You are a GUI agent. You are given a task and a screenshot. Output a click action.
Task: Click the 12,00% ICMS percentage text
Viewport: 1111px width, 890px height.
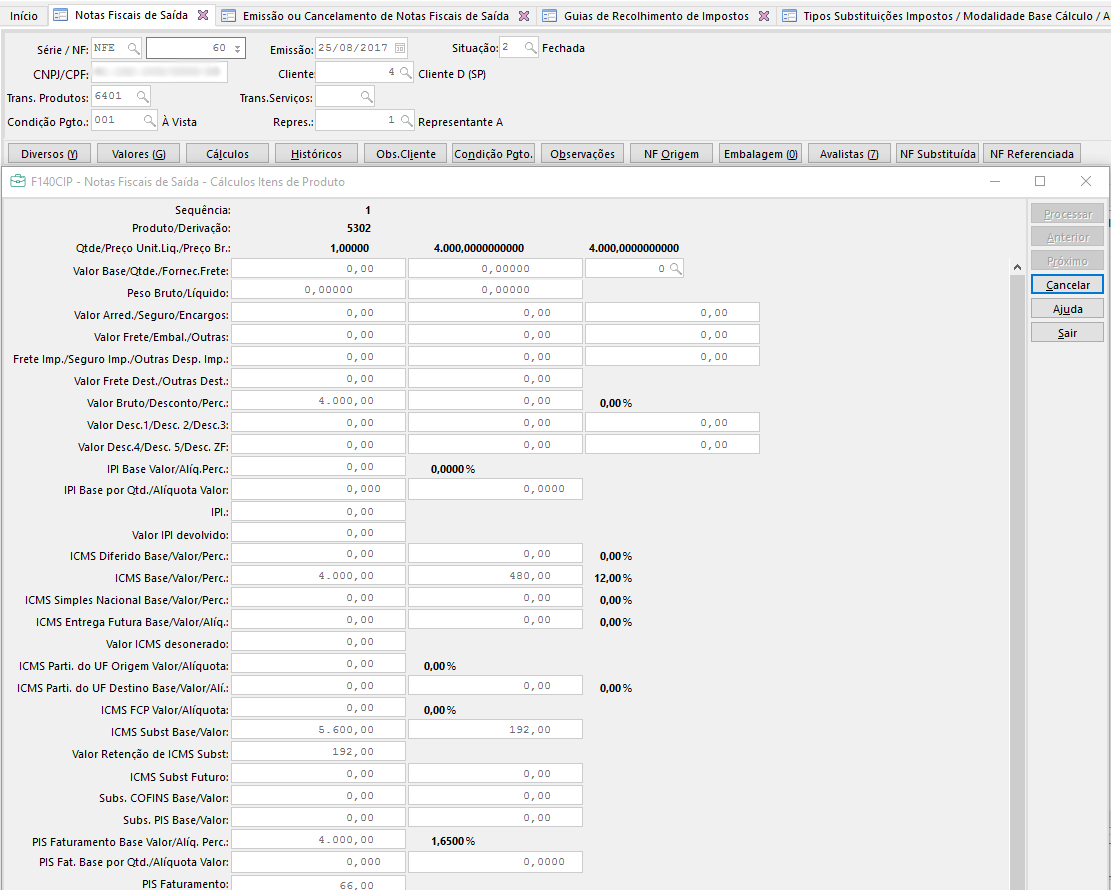click(613, 578)
